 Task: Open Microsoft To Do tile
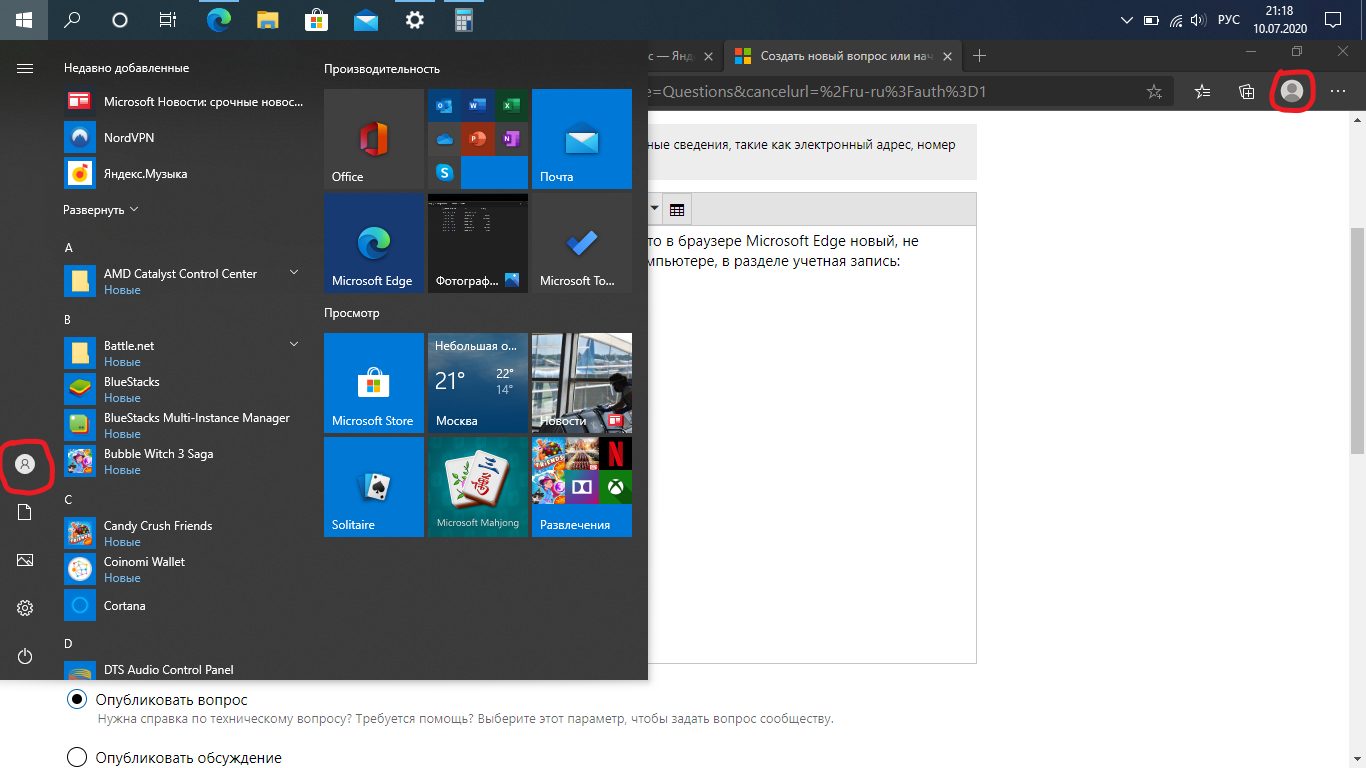pyautogui.click(x=582, y=243)
